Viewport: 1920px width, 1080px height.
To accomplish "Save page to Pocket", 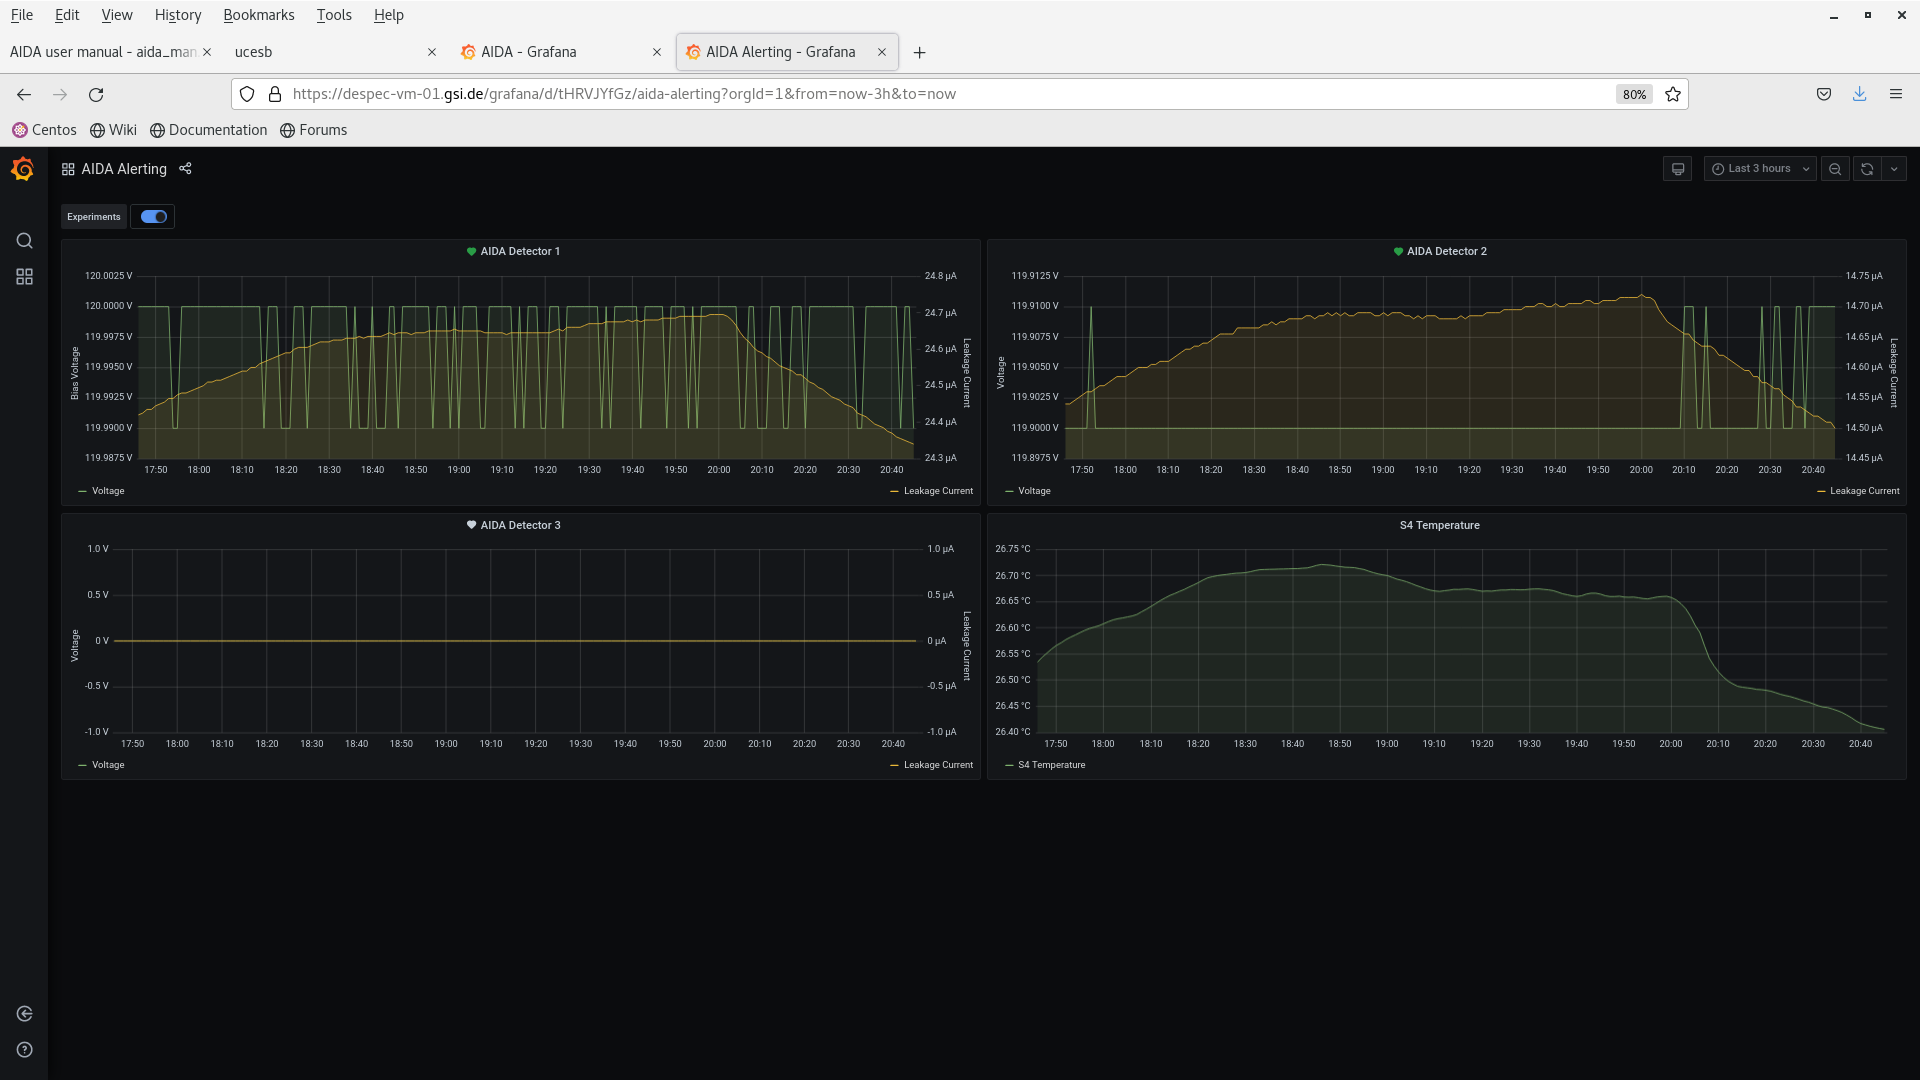I will [1824, 94].
